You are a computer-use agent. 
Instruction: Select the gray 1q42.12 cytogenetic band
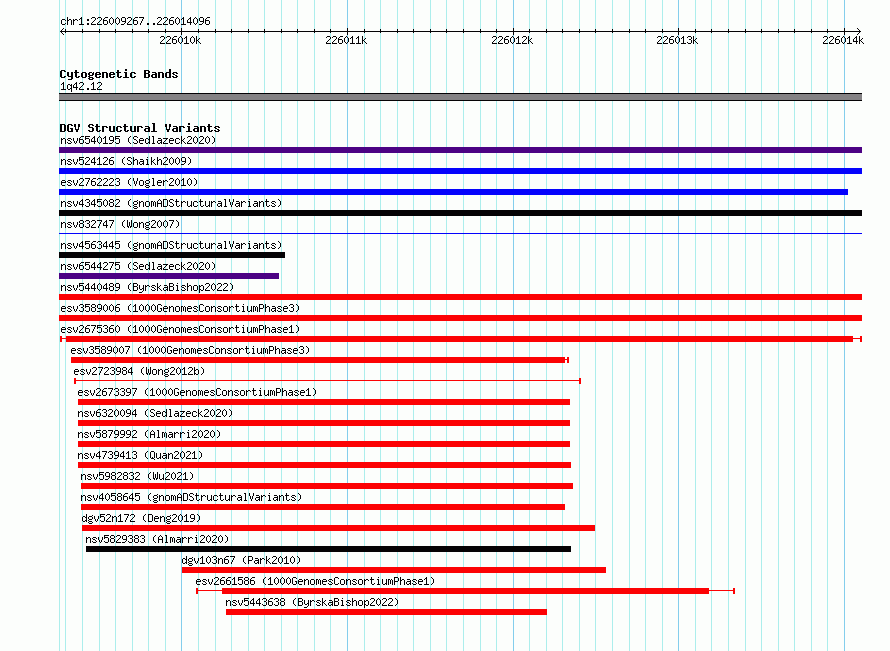[460, 97]
